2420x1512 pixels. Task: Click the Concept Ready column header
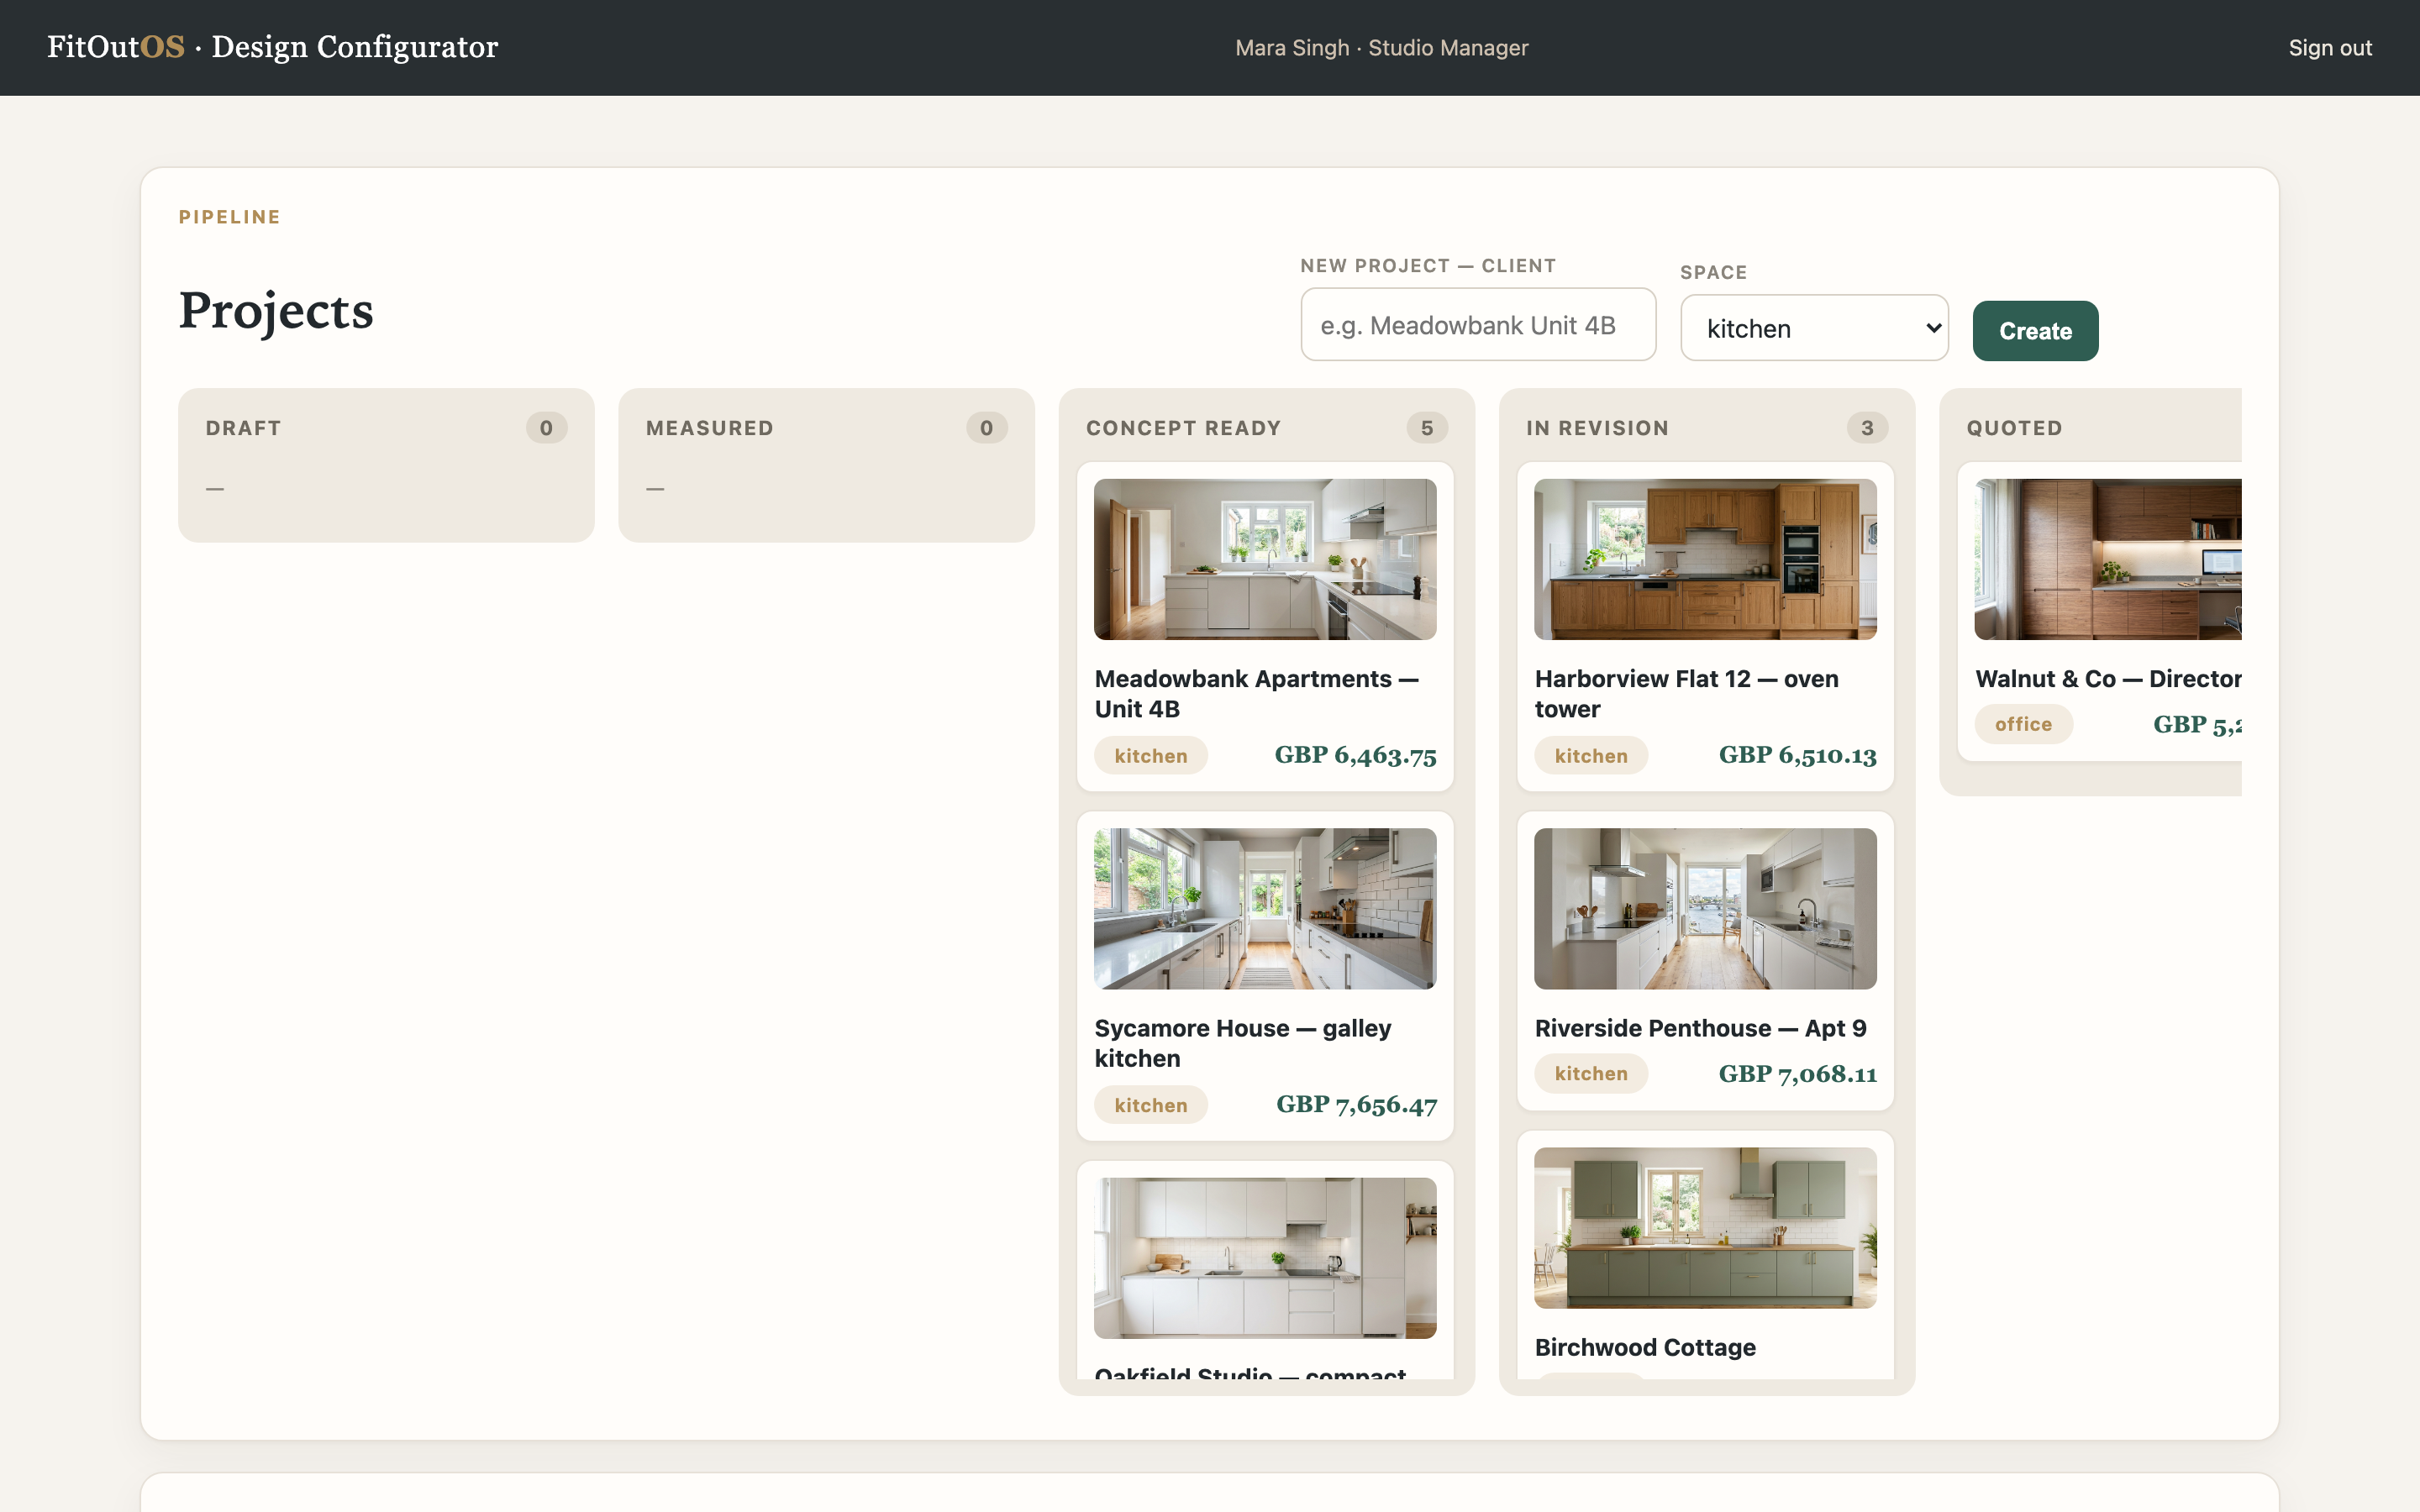(x=1183, y=428)
